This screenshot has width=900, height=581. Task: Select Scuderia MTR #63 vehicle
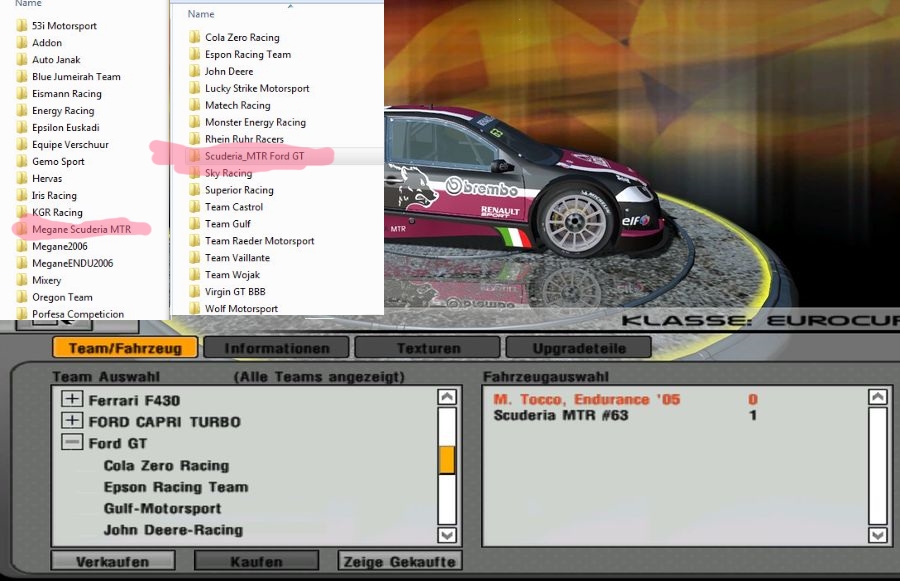pyautogui.click(x=560, y=415)
